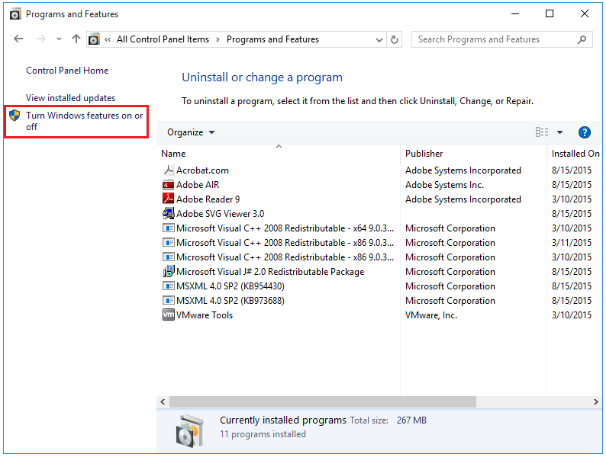Select the VMware Tools entry name
Screen dimensions: 606x460
click(204, 315)
